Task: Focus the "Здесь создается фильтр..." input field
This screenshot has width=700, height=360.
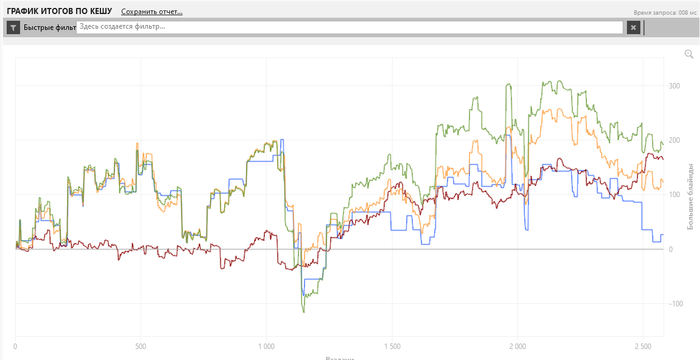Action: pyautogui.click(x=350, y=27)
